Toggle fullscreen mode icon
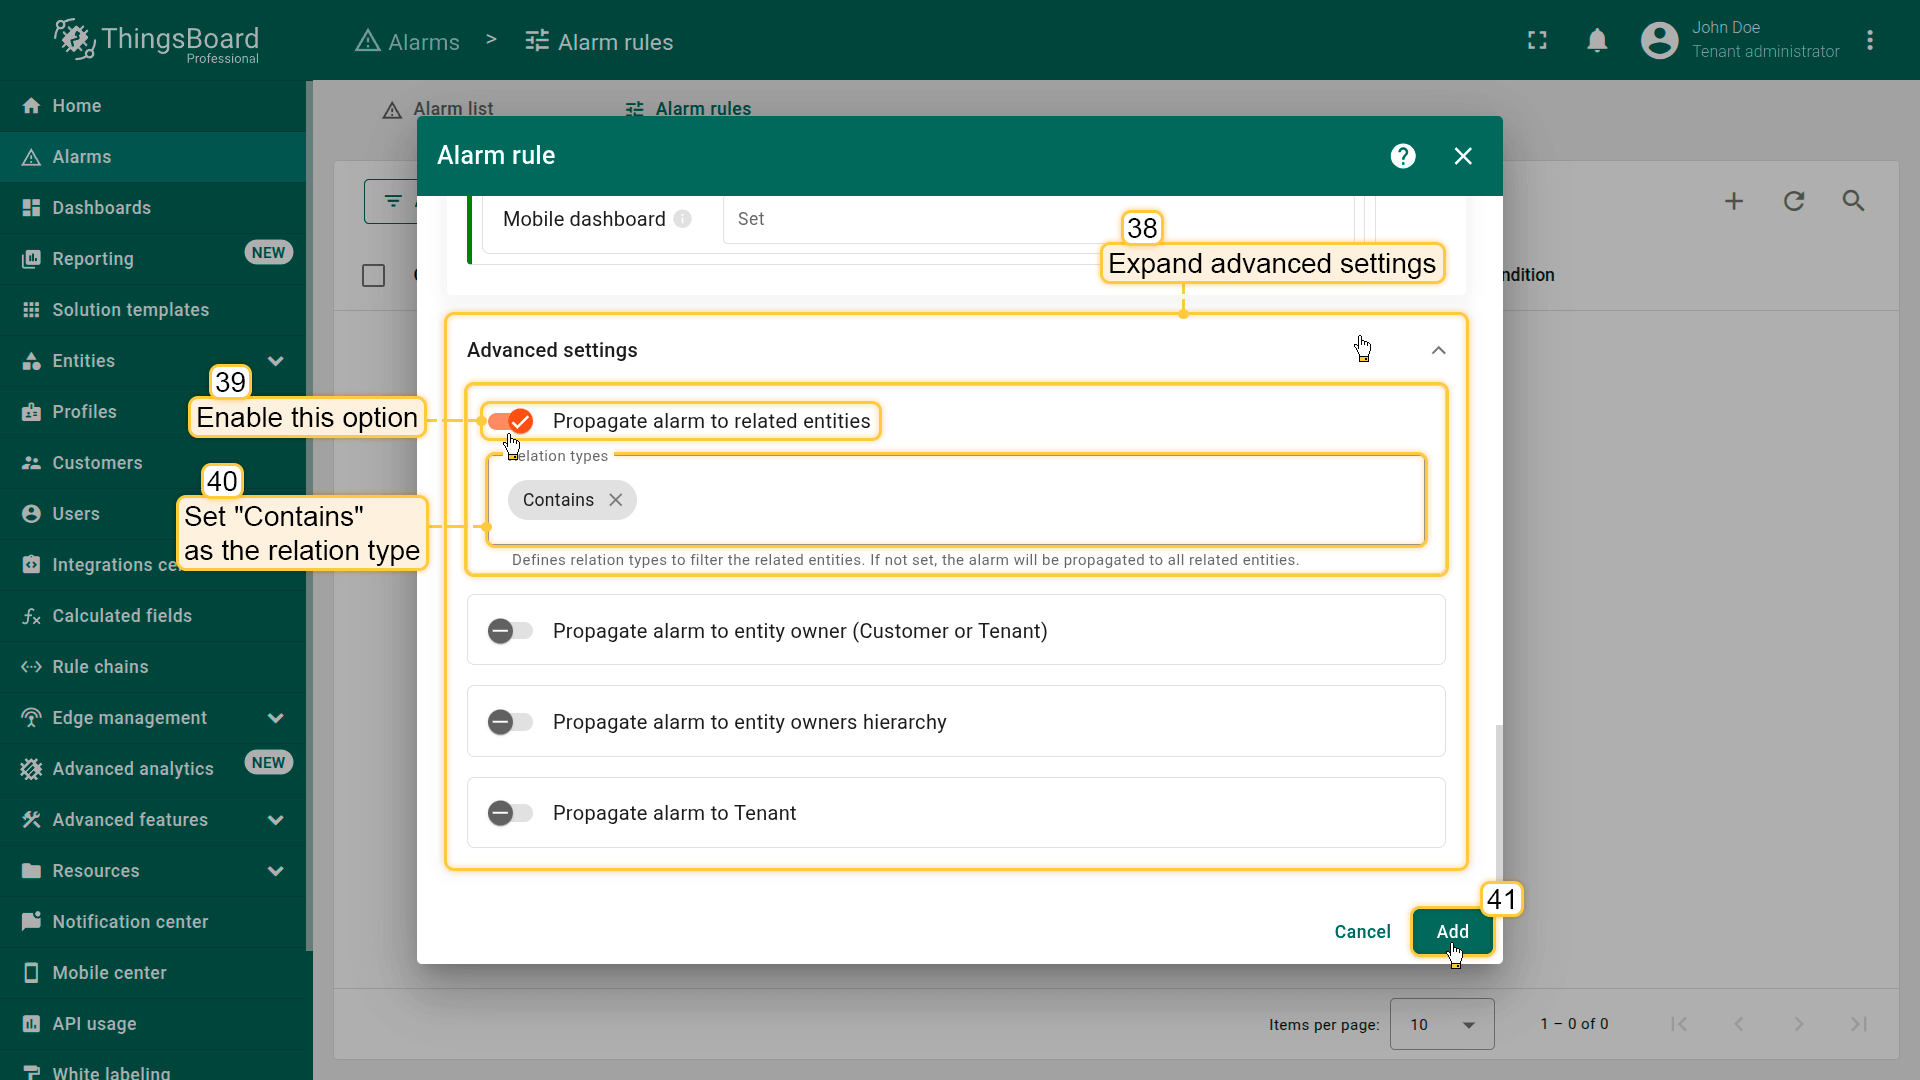 (x=1537, y=41)
